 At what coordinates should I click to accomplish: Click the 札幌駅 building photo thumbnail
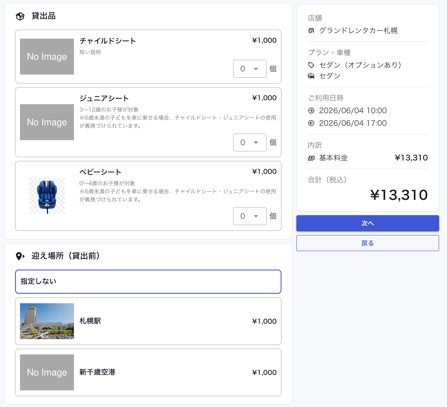coord(47,321)
